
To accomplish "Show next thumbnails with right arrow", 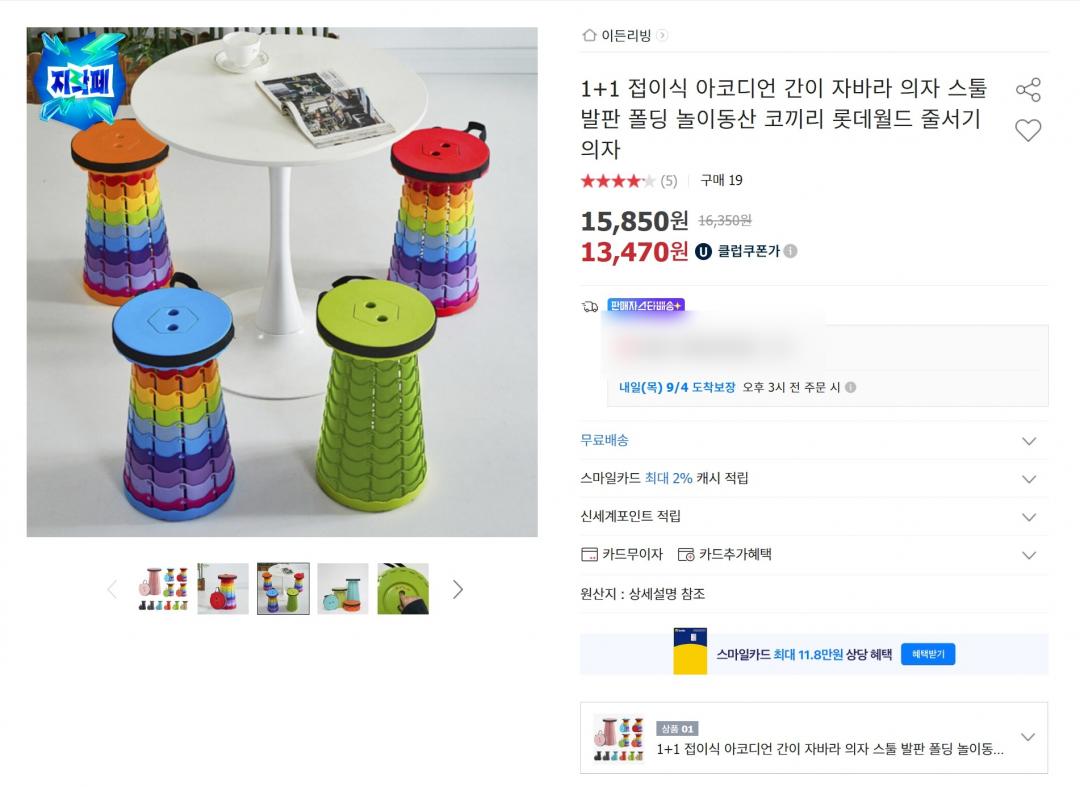I will point(458,589).
